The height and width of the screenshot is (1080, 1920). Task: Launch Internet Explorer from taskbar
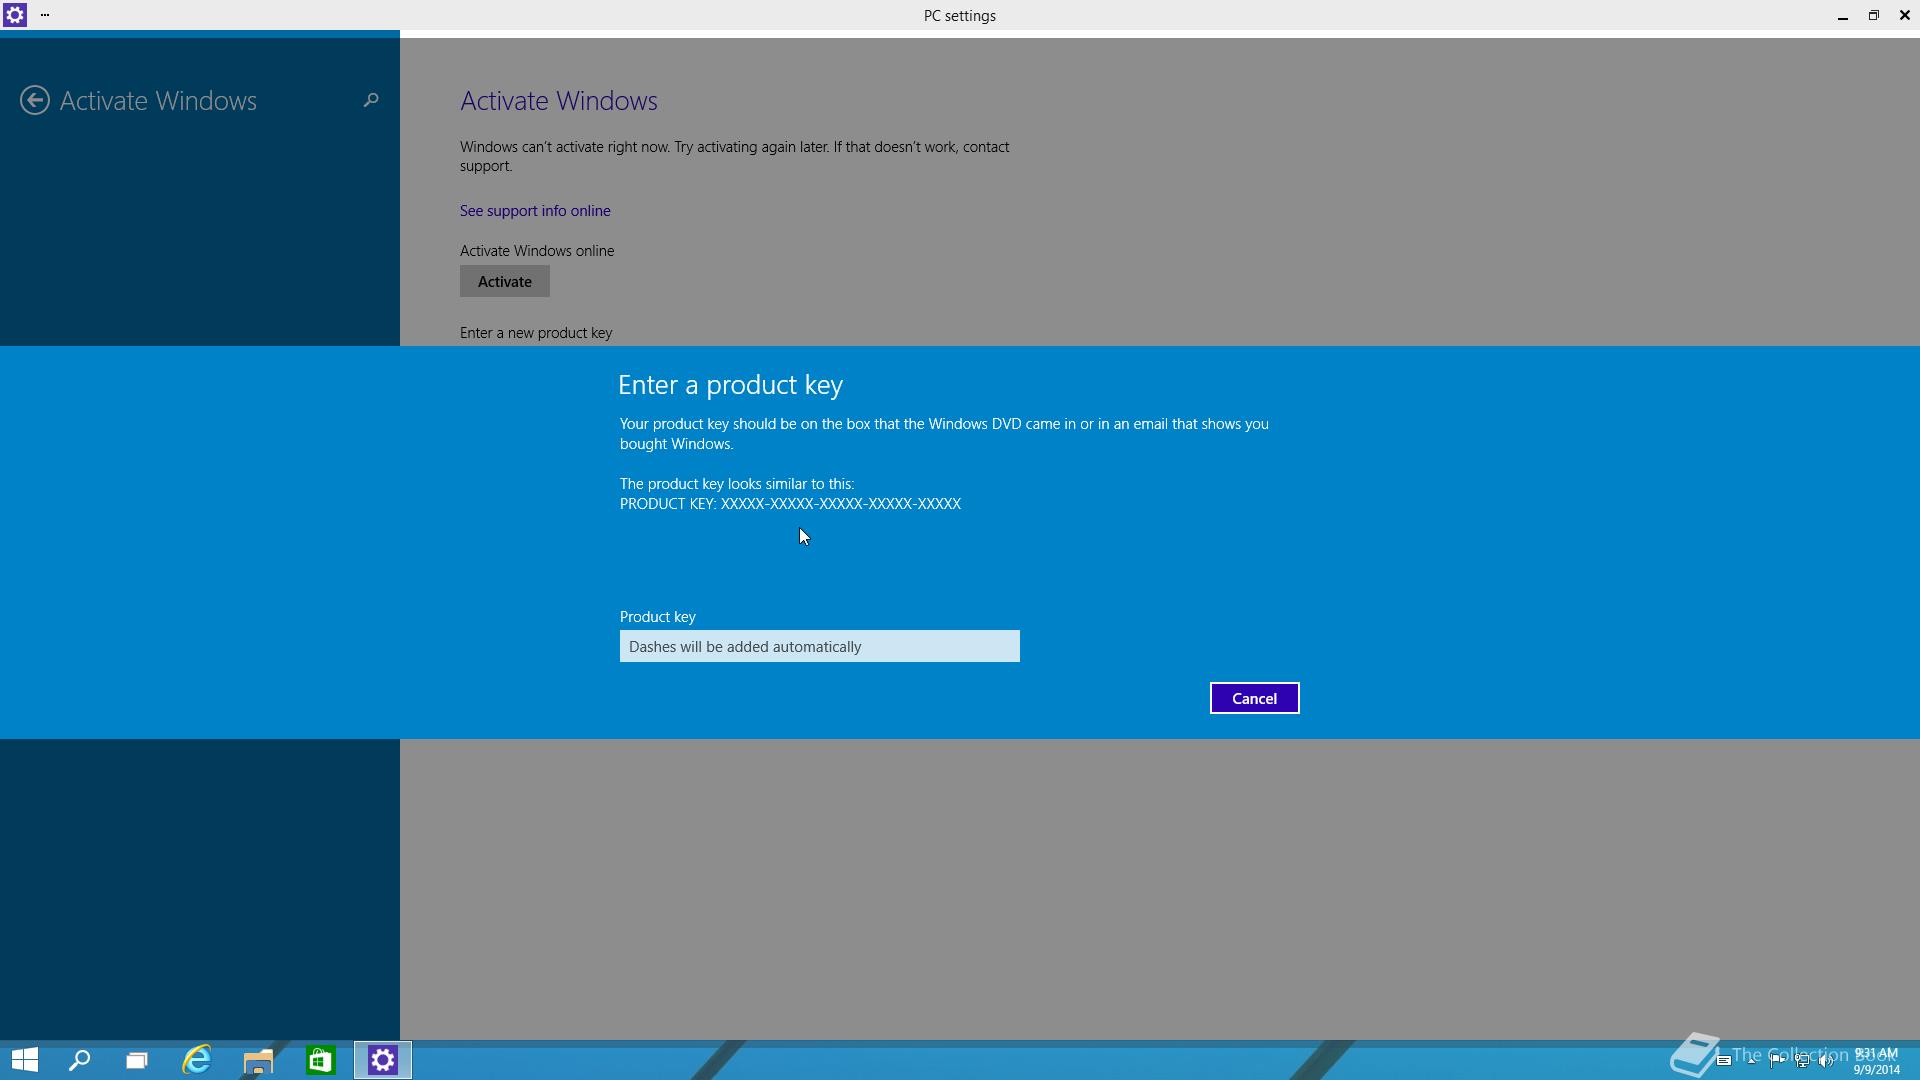point(197,1060)
